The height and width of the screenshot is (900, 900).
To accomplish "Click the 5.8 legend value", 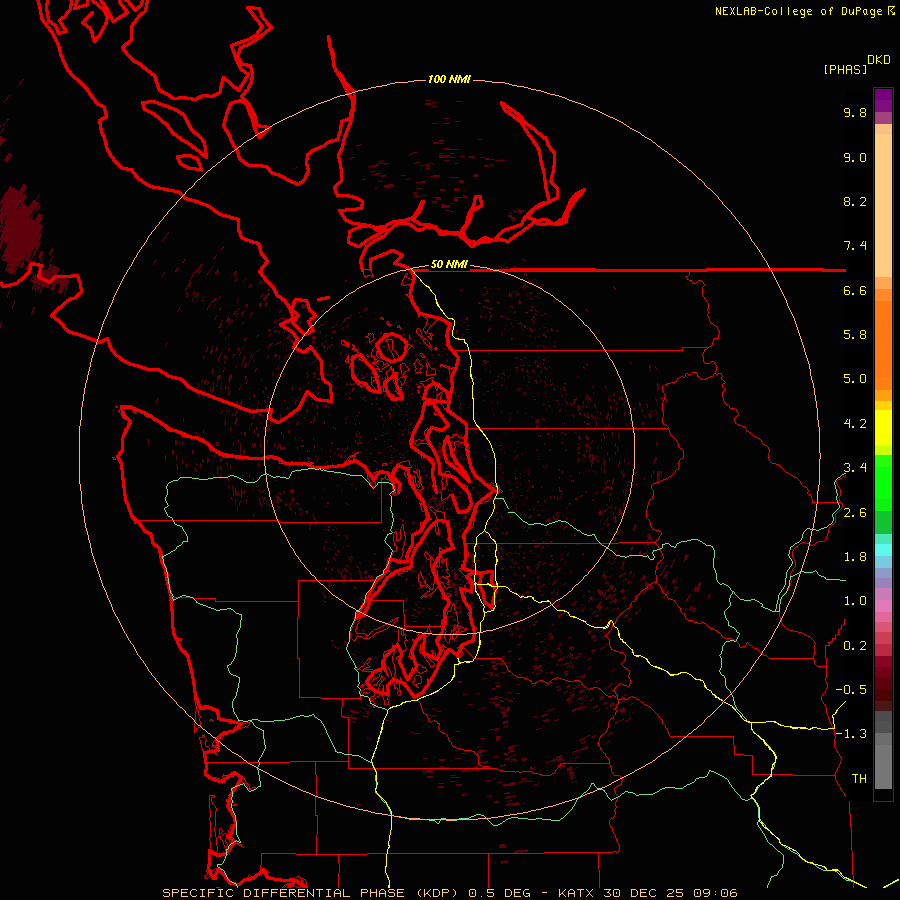I will pyautogui.click(x=855, y=335).
